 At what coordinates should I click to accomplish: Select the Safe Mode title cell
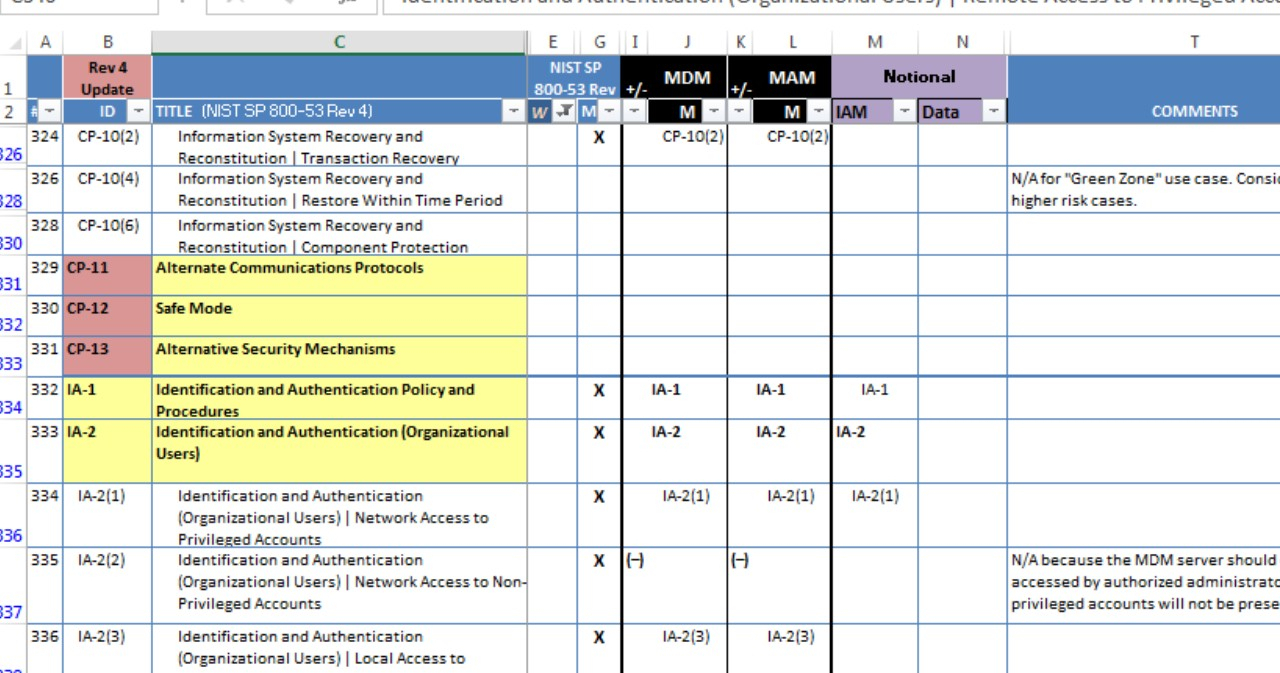339,316
